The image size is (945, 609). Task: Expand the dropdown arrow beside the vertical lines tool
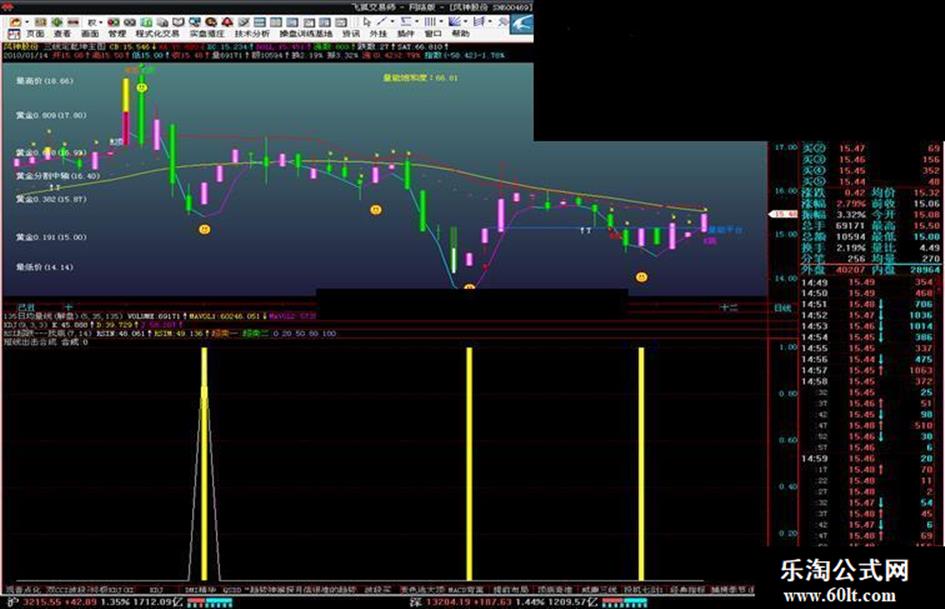[441, 22]
